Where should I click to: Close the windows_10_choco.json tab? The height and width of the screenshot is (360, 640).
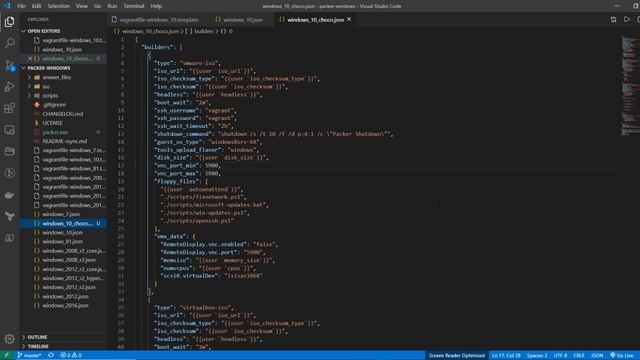click(349, 19)
